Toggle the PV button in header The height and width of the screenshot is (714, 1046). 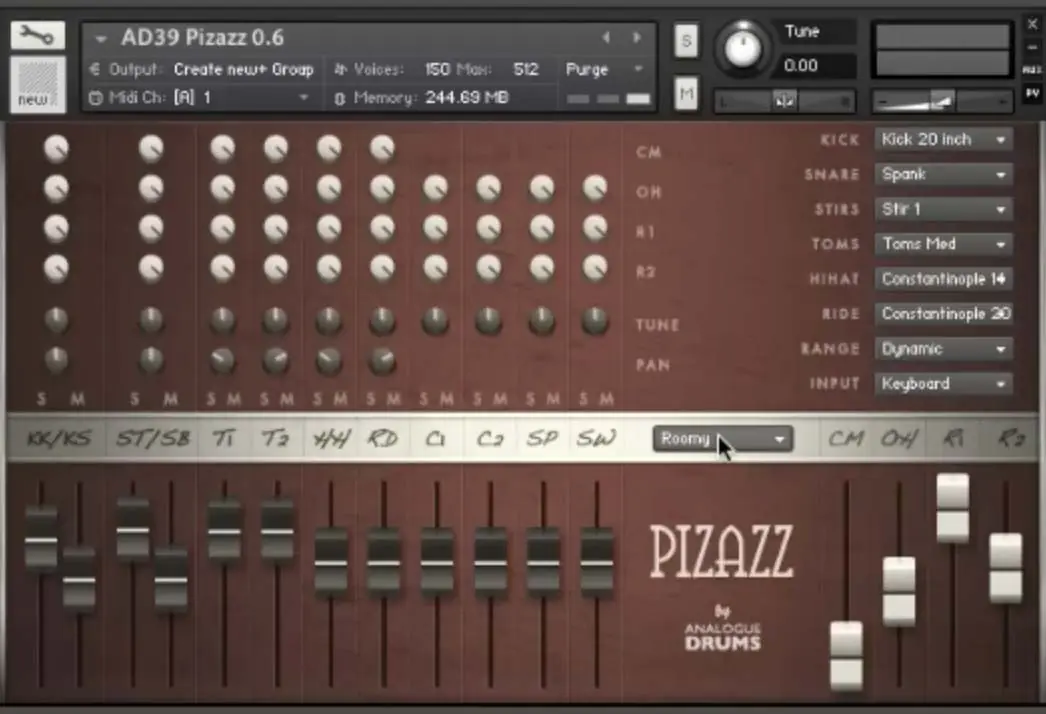1032,93
